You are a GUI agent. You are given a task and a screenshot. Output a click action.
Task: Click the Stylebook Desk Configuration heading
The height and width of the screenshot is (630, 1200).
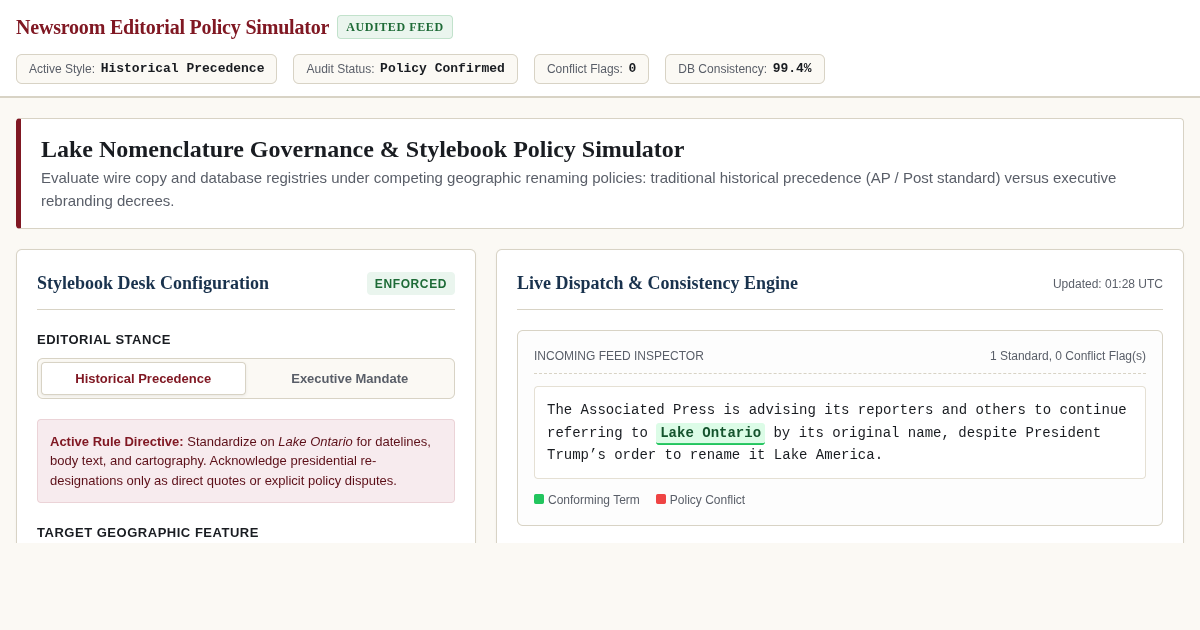153,283
